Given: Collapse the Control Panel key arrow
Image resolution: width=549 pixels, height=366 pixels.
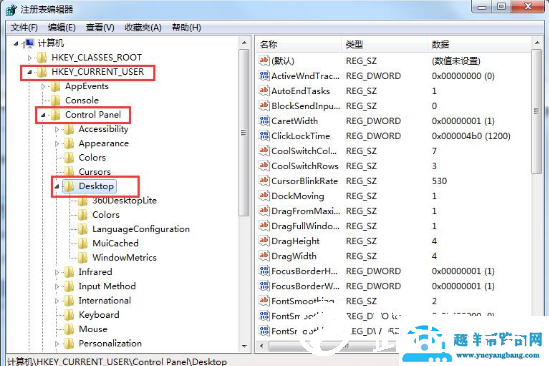Looking at the screenshot, I should [x=43, y=115].
